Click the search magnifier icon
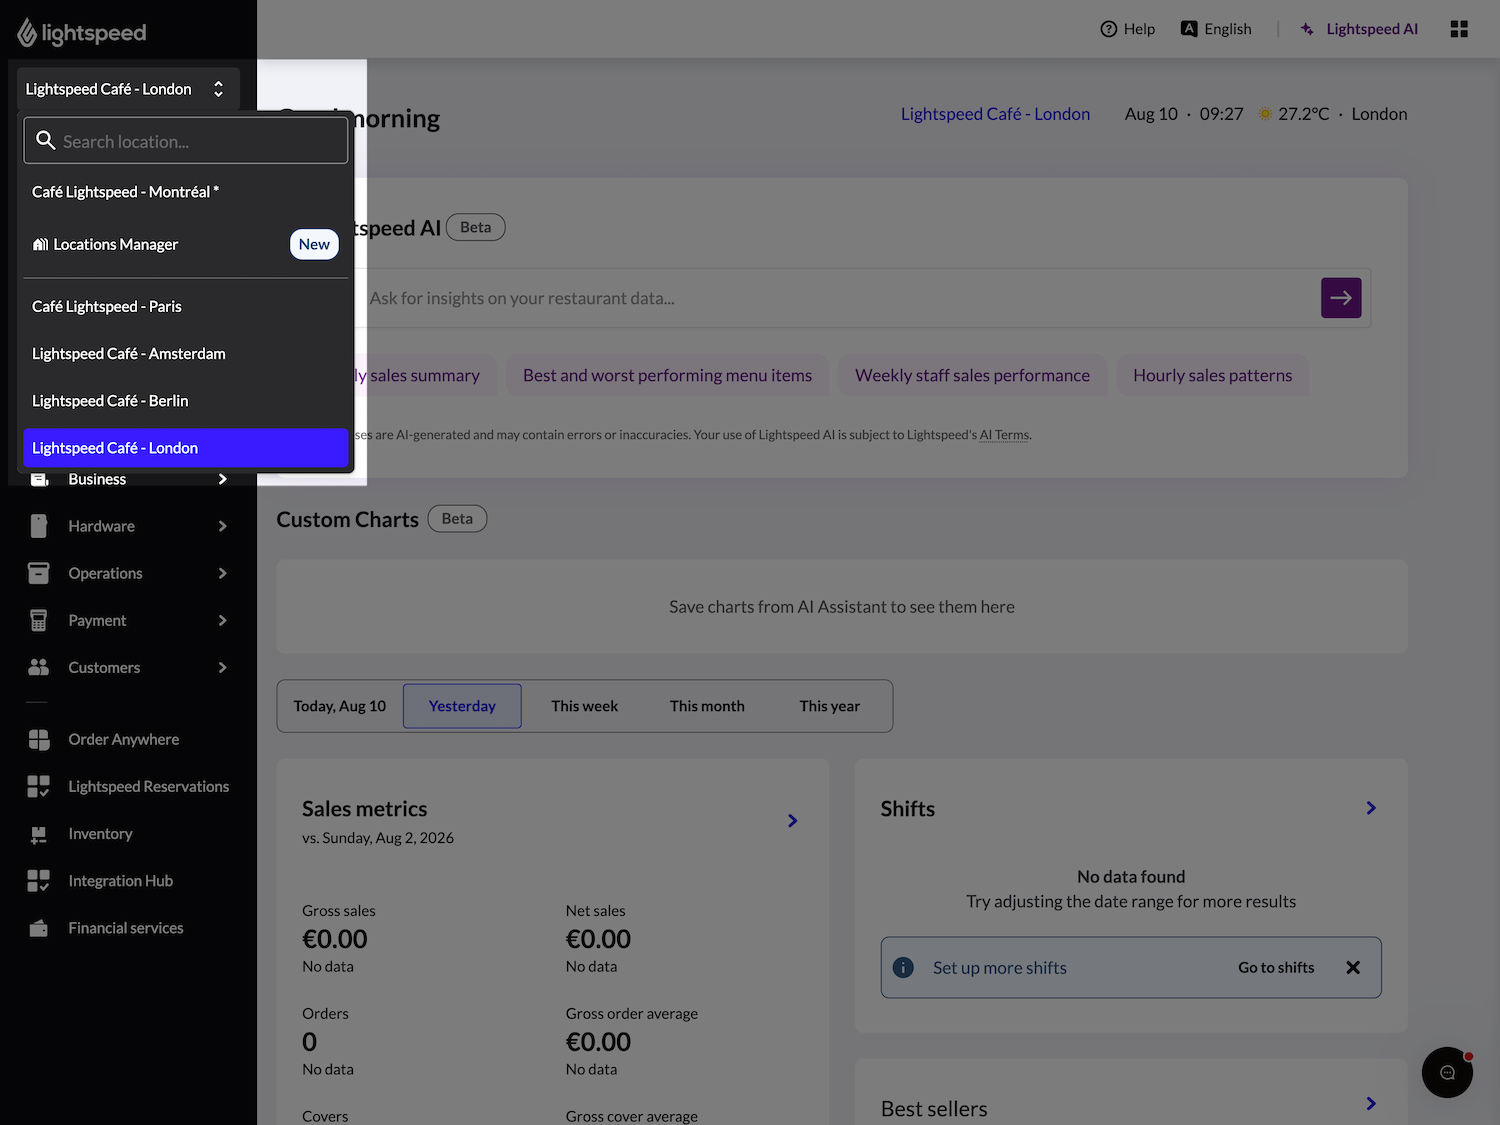This screenshot has height=1125, width=1500. click(x=45, y=140)
